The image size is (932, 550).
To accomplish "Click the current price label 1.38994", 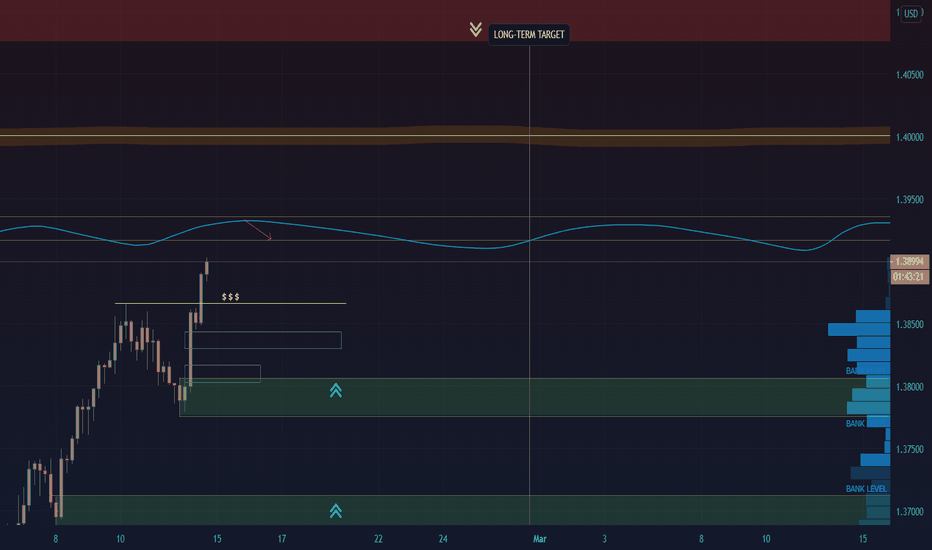I will (x=909, y=262).
